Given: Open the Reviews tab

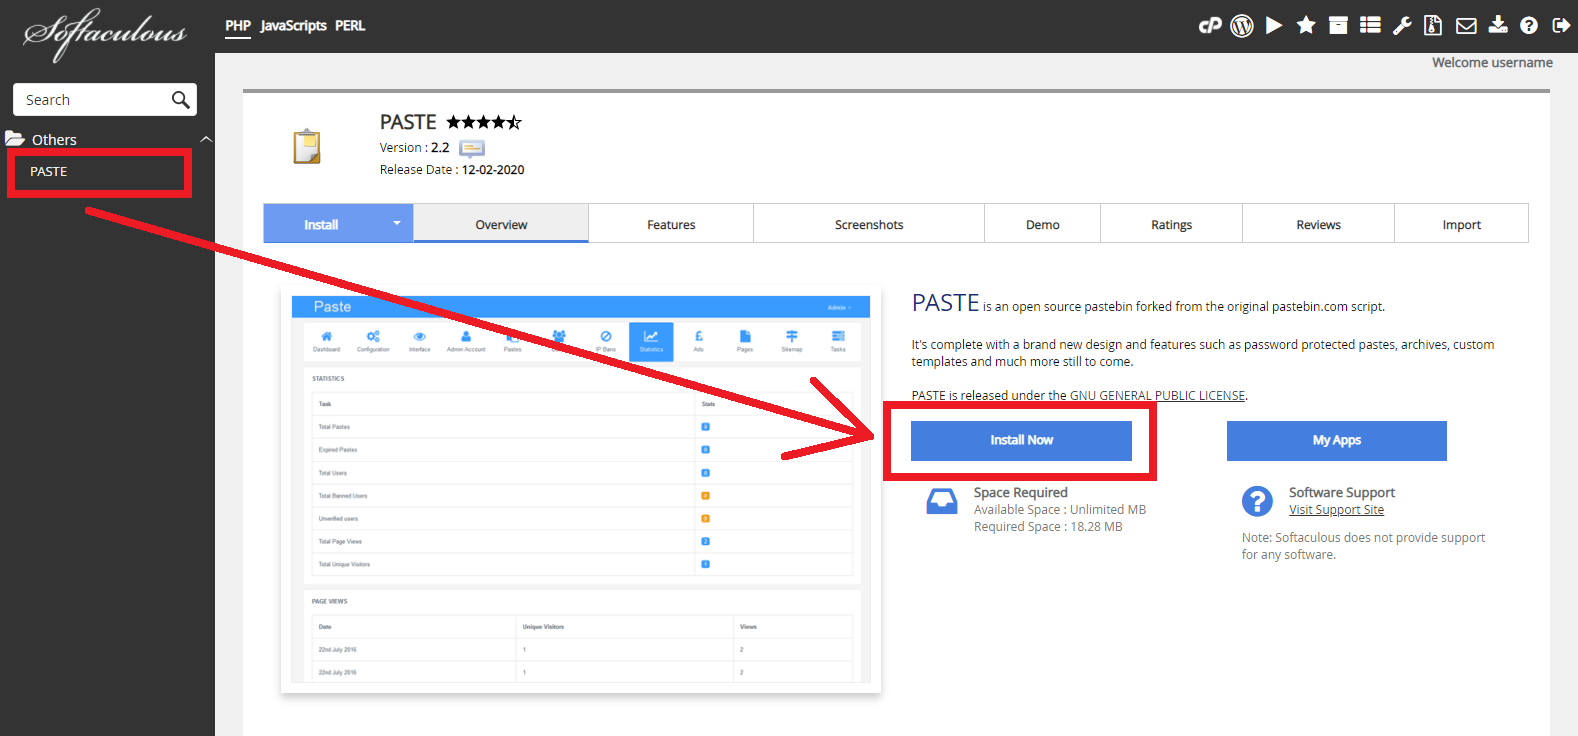Looking at the screenshot, I should pyautogui.click(x=1319, y=224).
